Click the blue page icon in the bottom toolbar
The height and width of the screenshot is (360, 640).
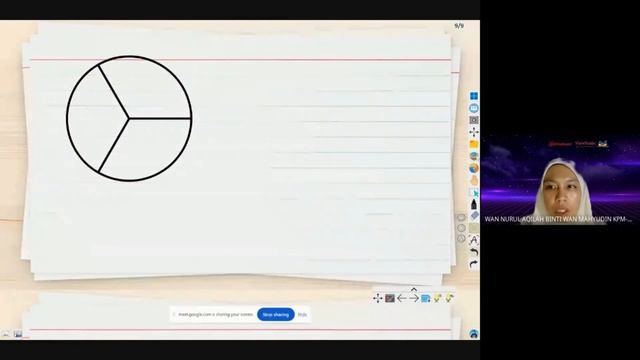tap(426, 298)
